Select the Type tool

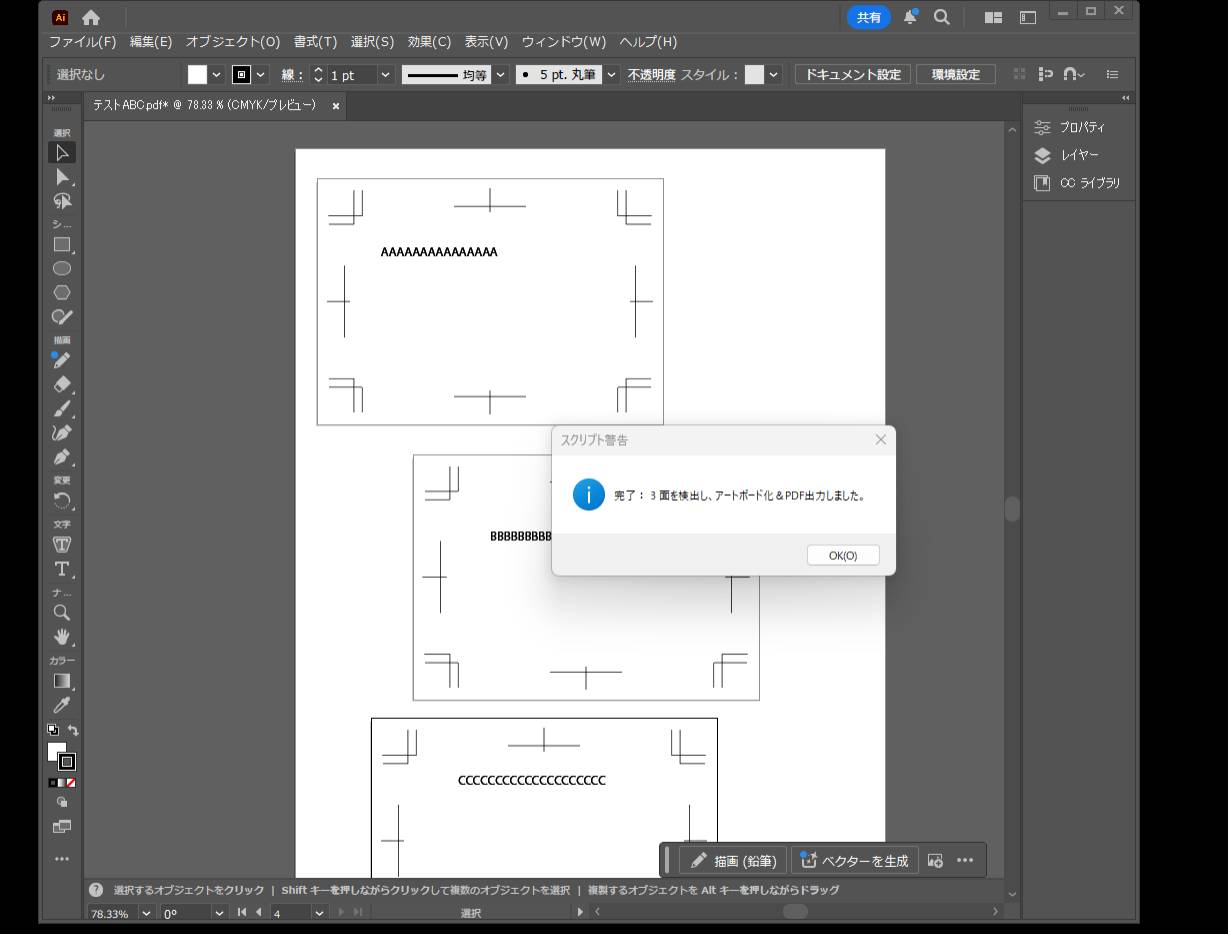click(x=61, y=569)
